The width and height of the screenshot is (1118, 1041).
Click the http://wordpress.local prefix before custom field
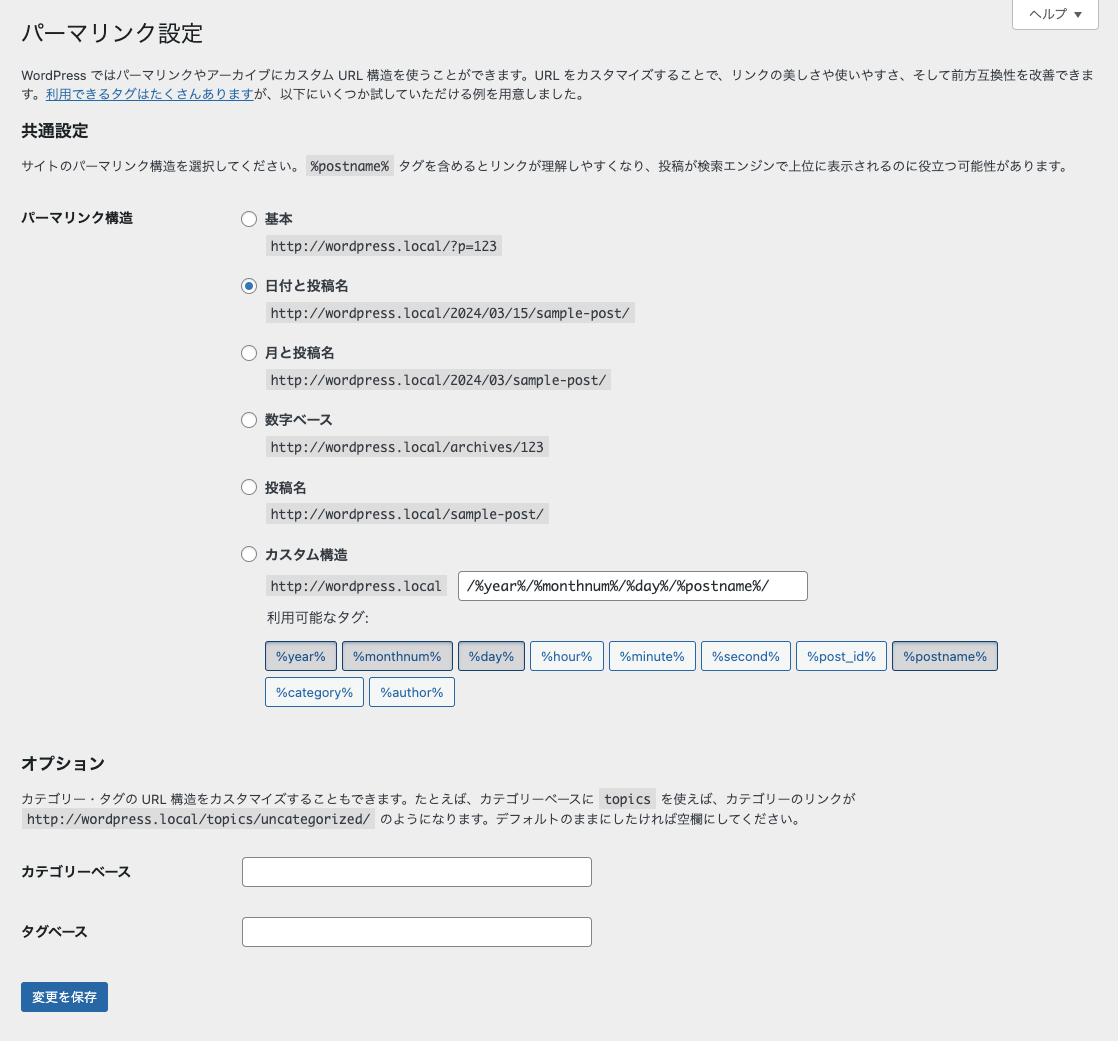coord(356,586)
